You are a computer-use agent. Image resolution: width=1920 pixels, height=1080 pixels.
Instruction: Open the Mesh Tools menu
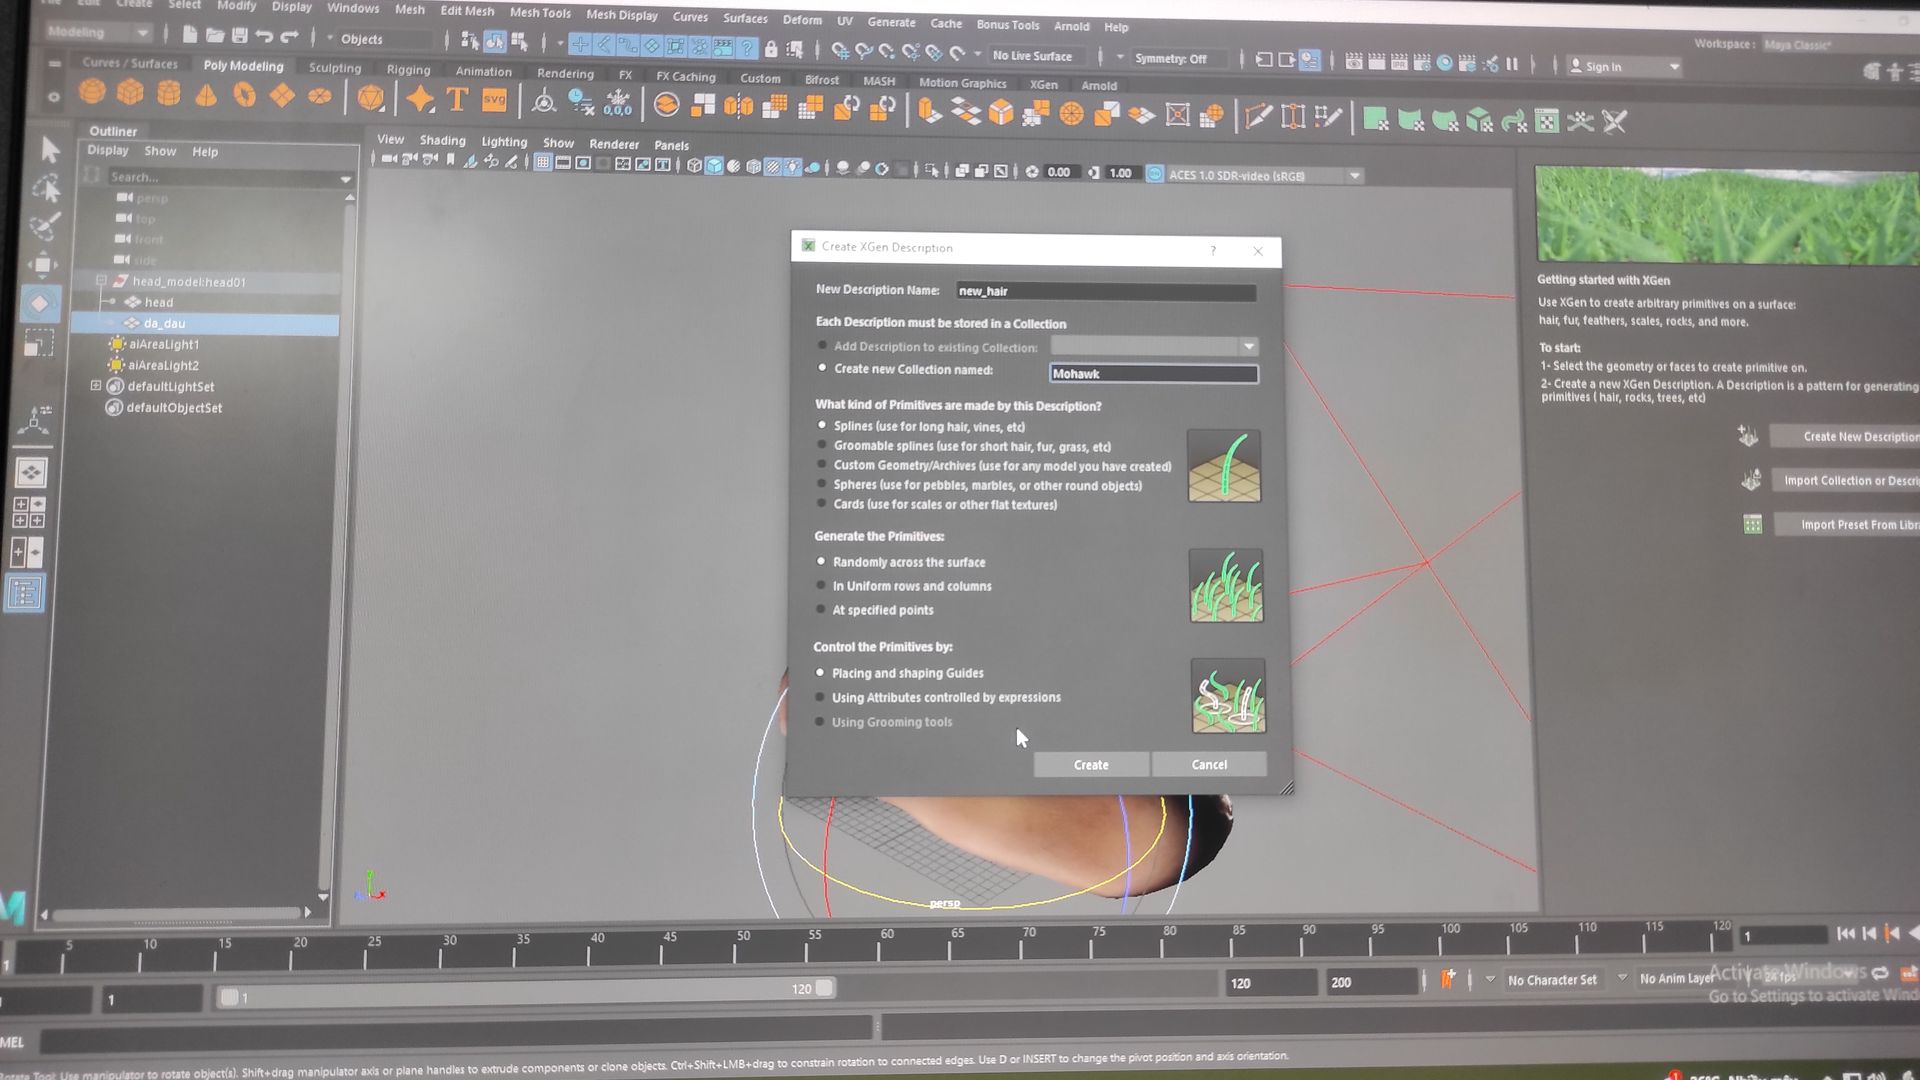click(539, 13)
